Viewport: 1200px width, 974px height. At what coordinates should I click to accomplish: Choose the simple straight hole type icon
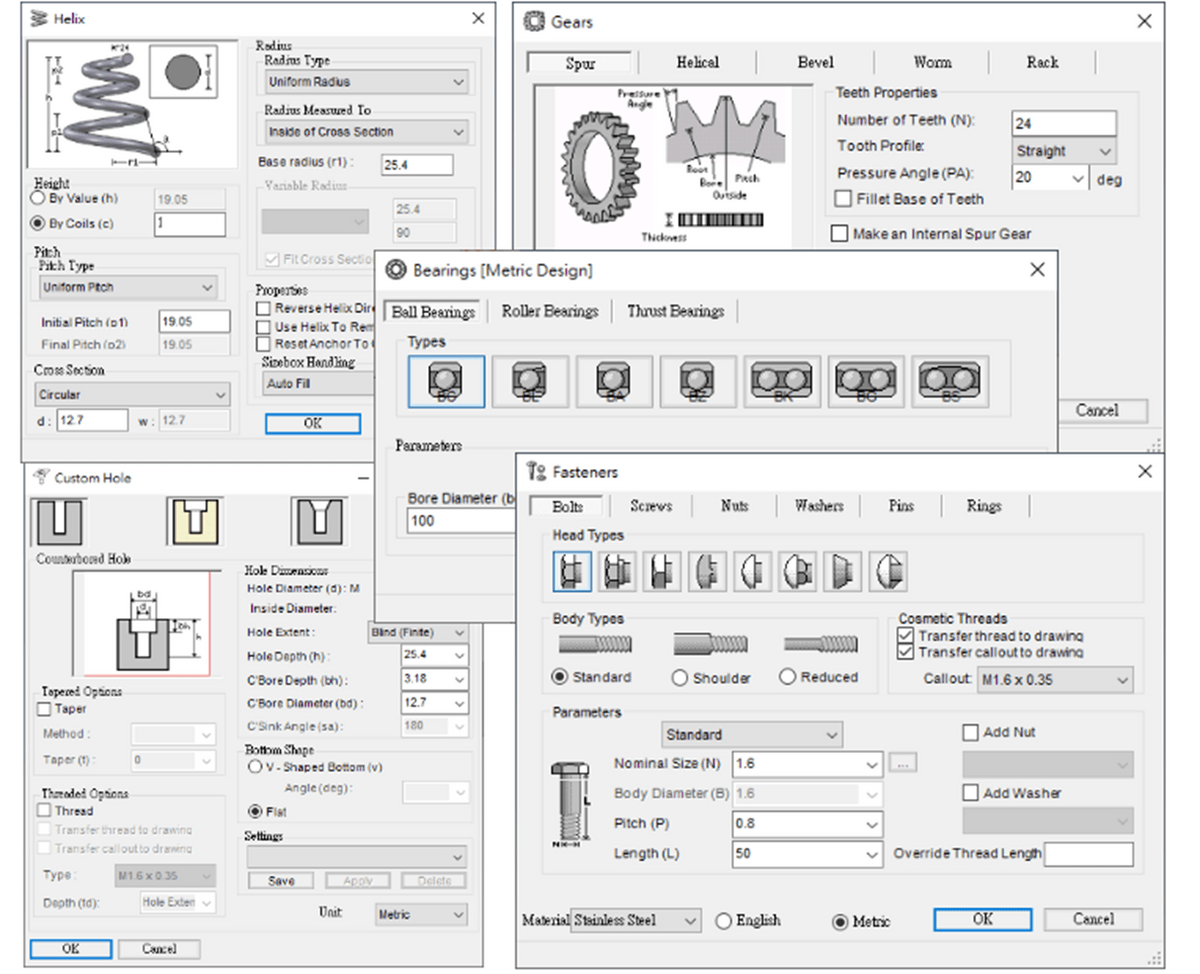tap(59, 521)
